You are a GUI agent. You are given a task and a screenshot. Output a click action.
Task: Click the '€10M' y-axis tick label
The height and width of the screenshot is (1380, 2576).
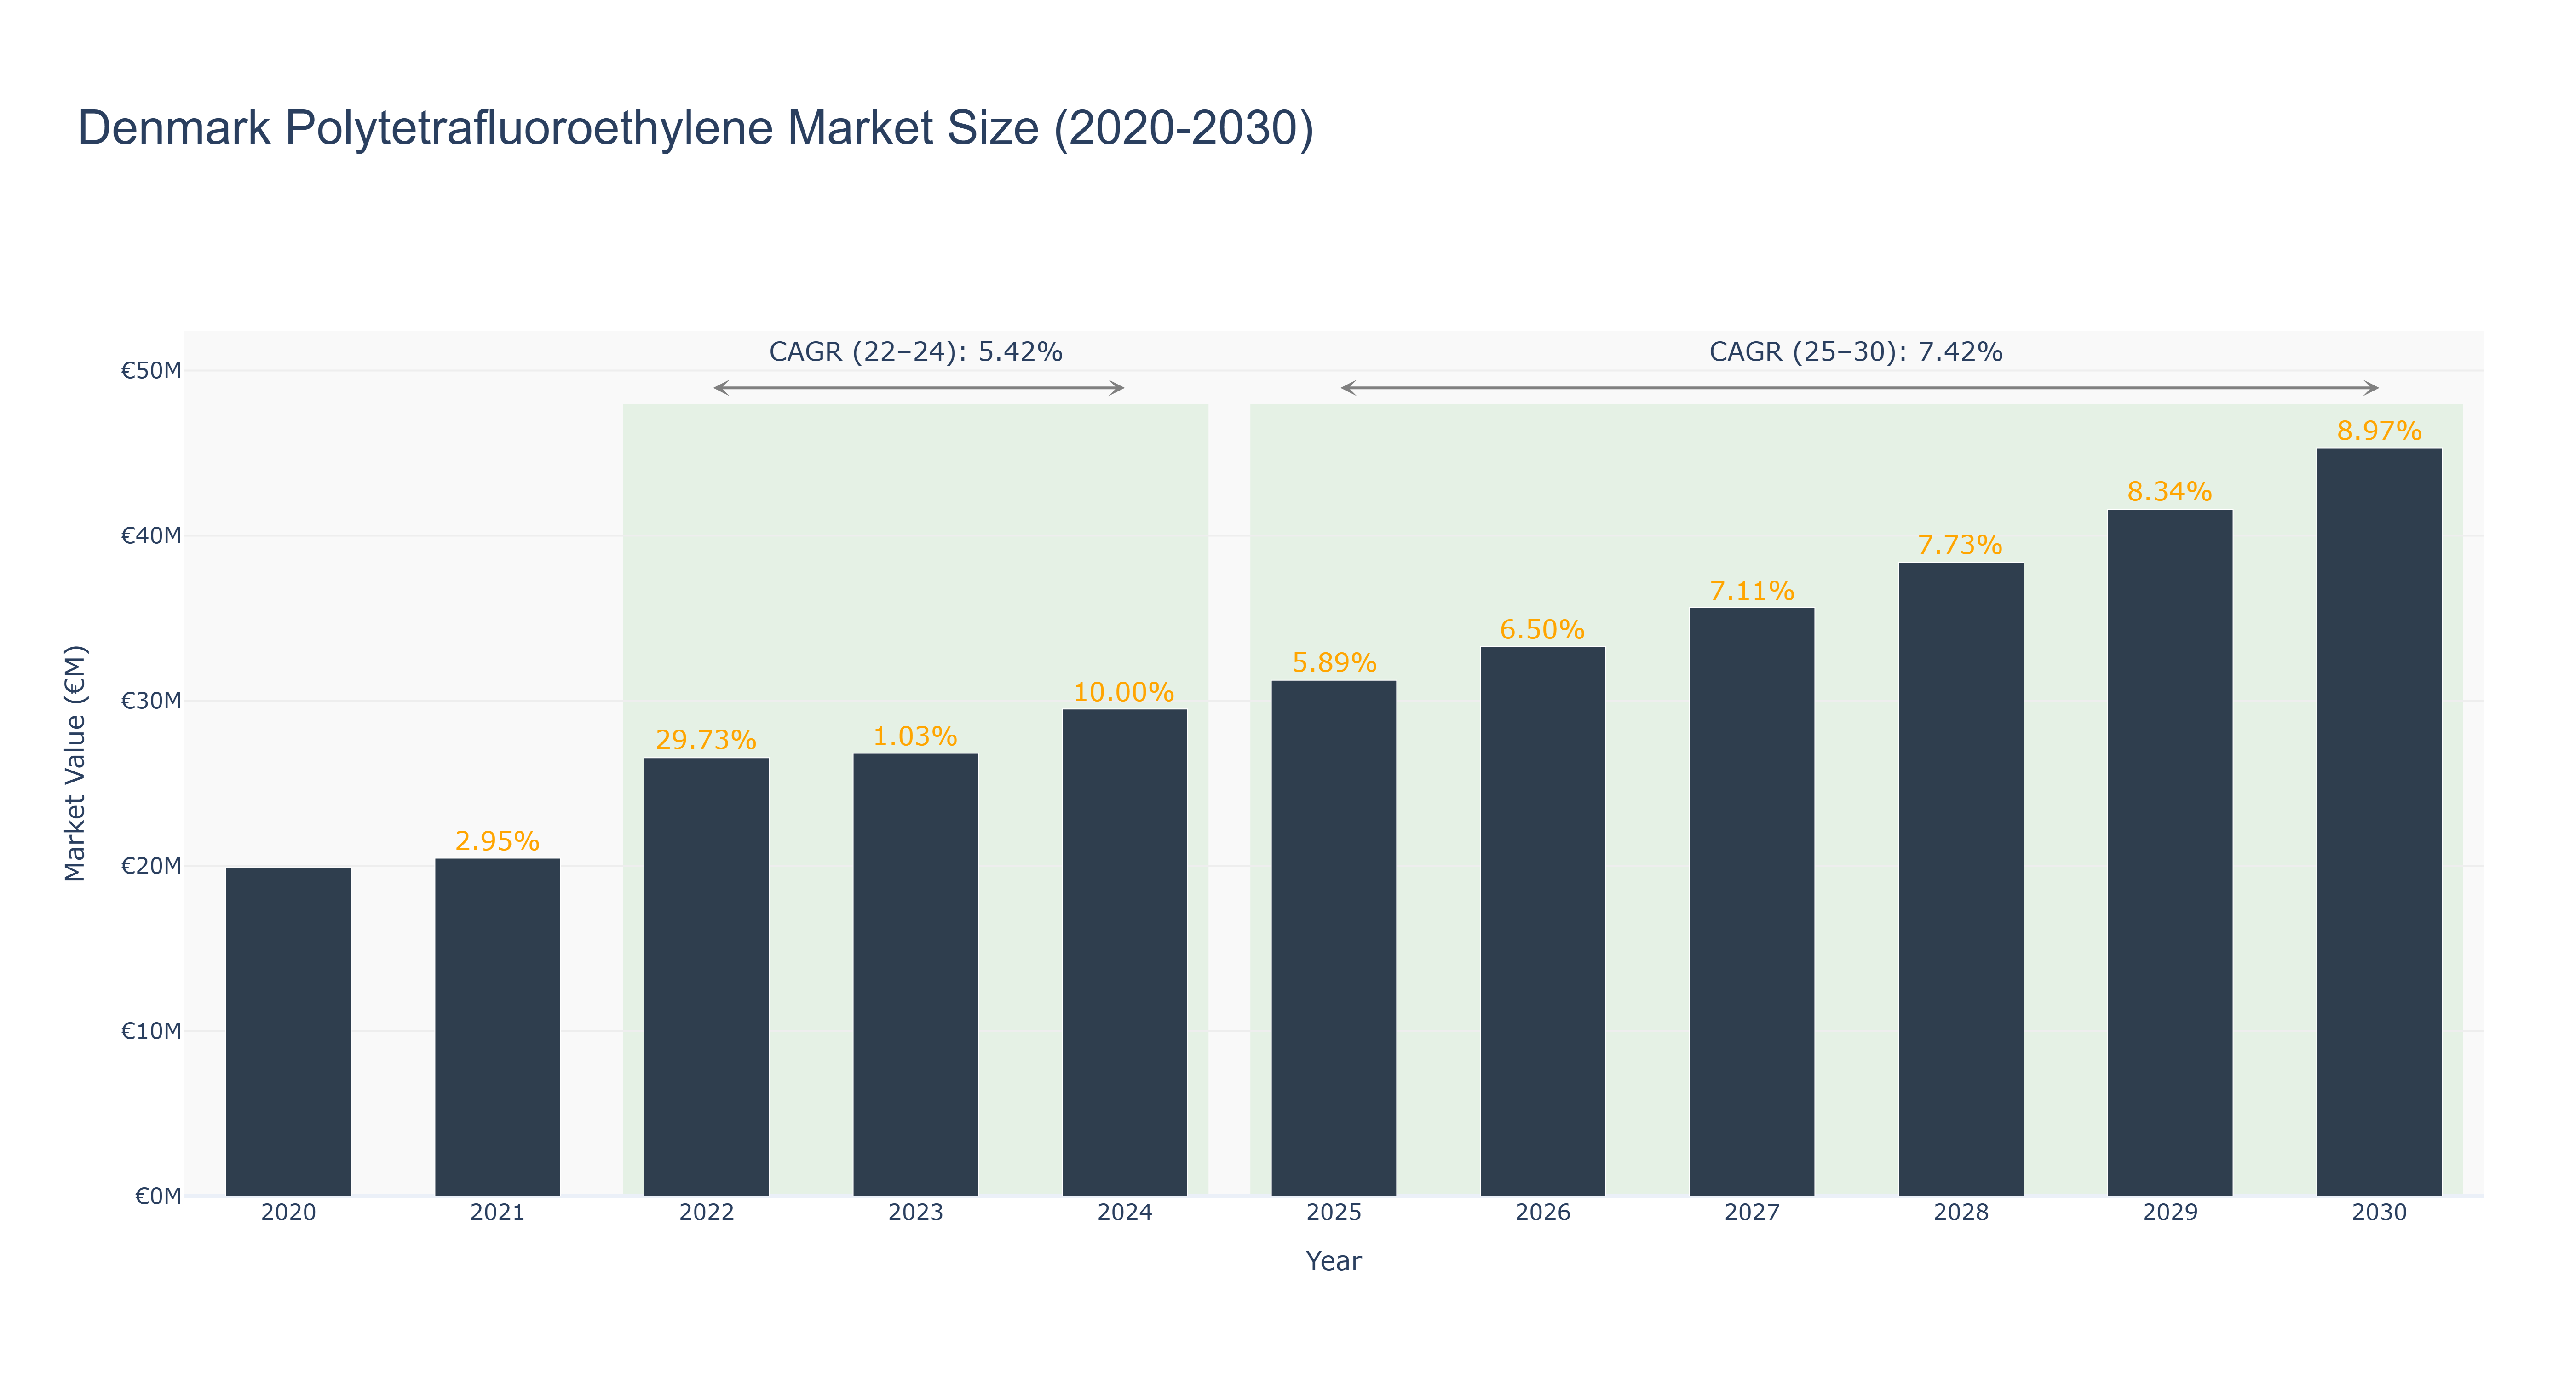tap(151, 1031)
